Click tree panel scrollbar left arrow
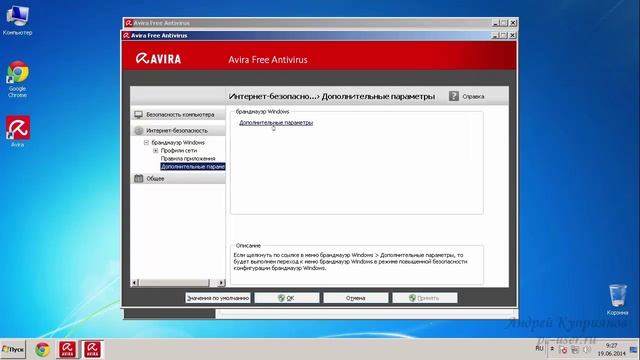The width and height of the screenshot is (640, 360). point(135,282)
